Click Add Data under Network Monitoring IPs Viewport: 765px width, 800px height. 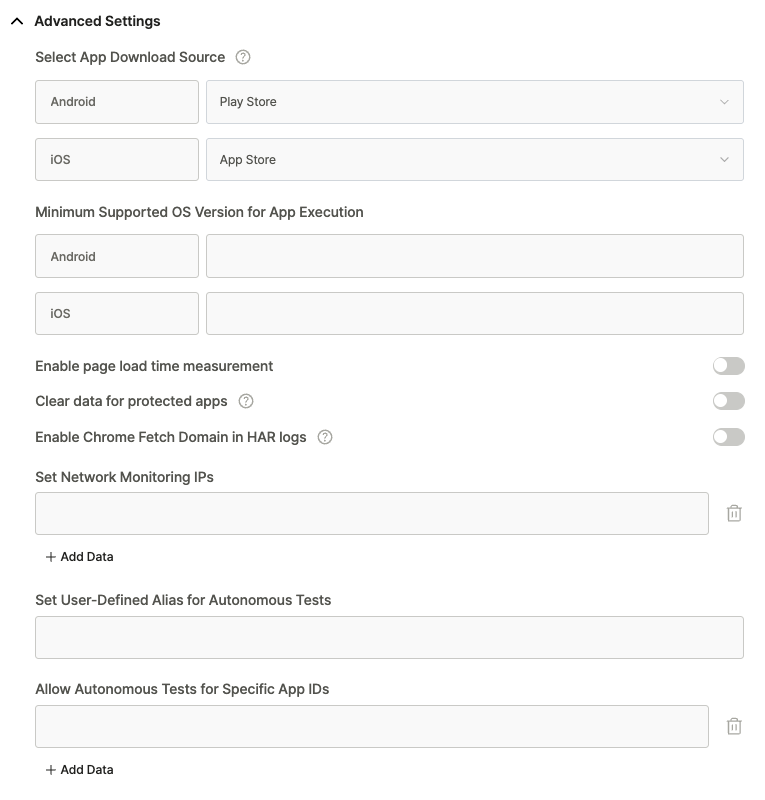(80, 556)
